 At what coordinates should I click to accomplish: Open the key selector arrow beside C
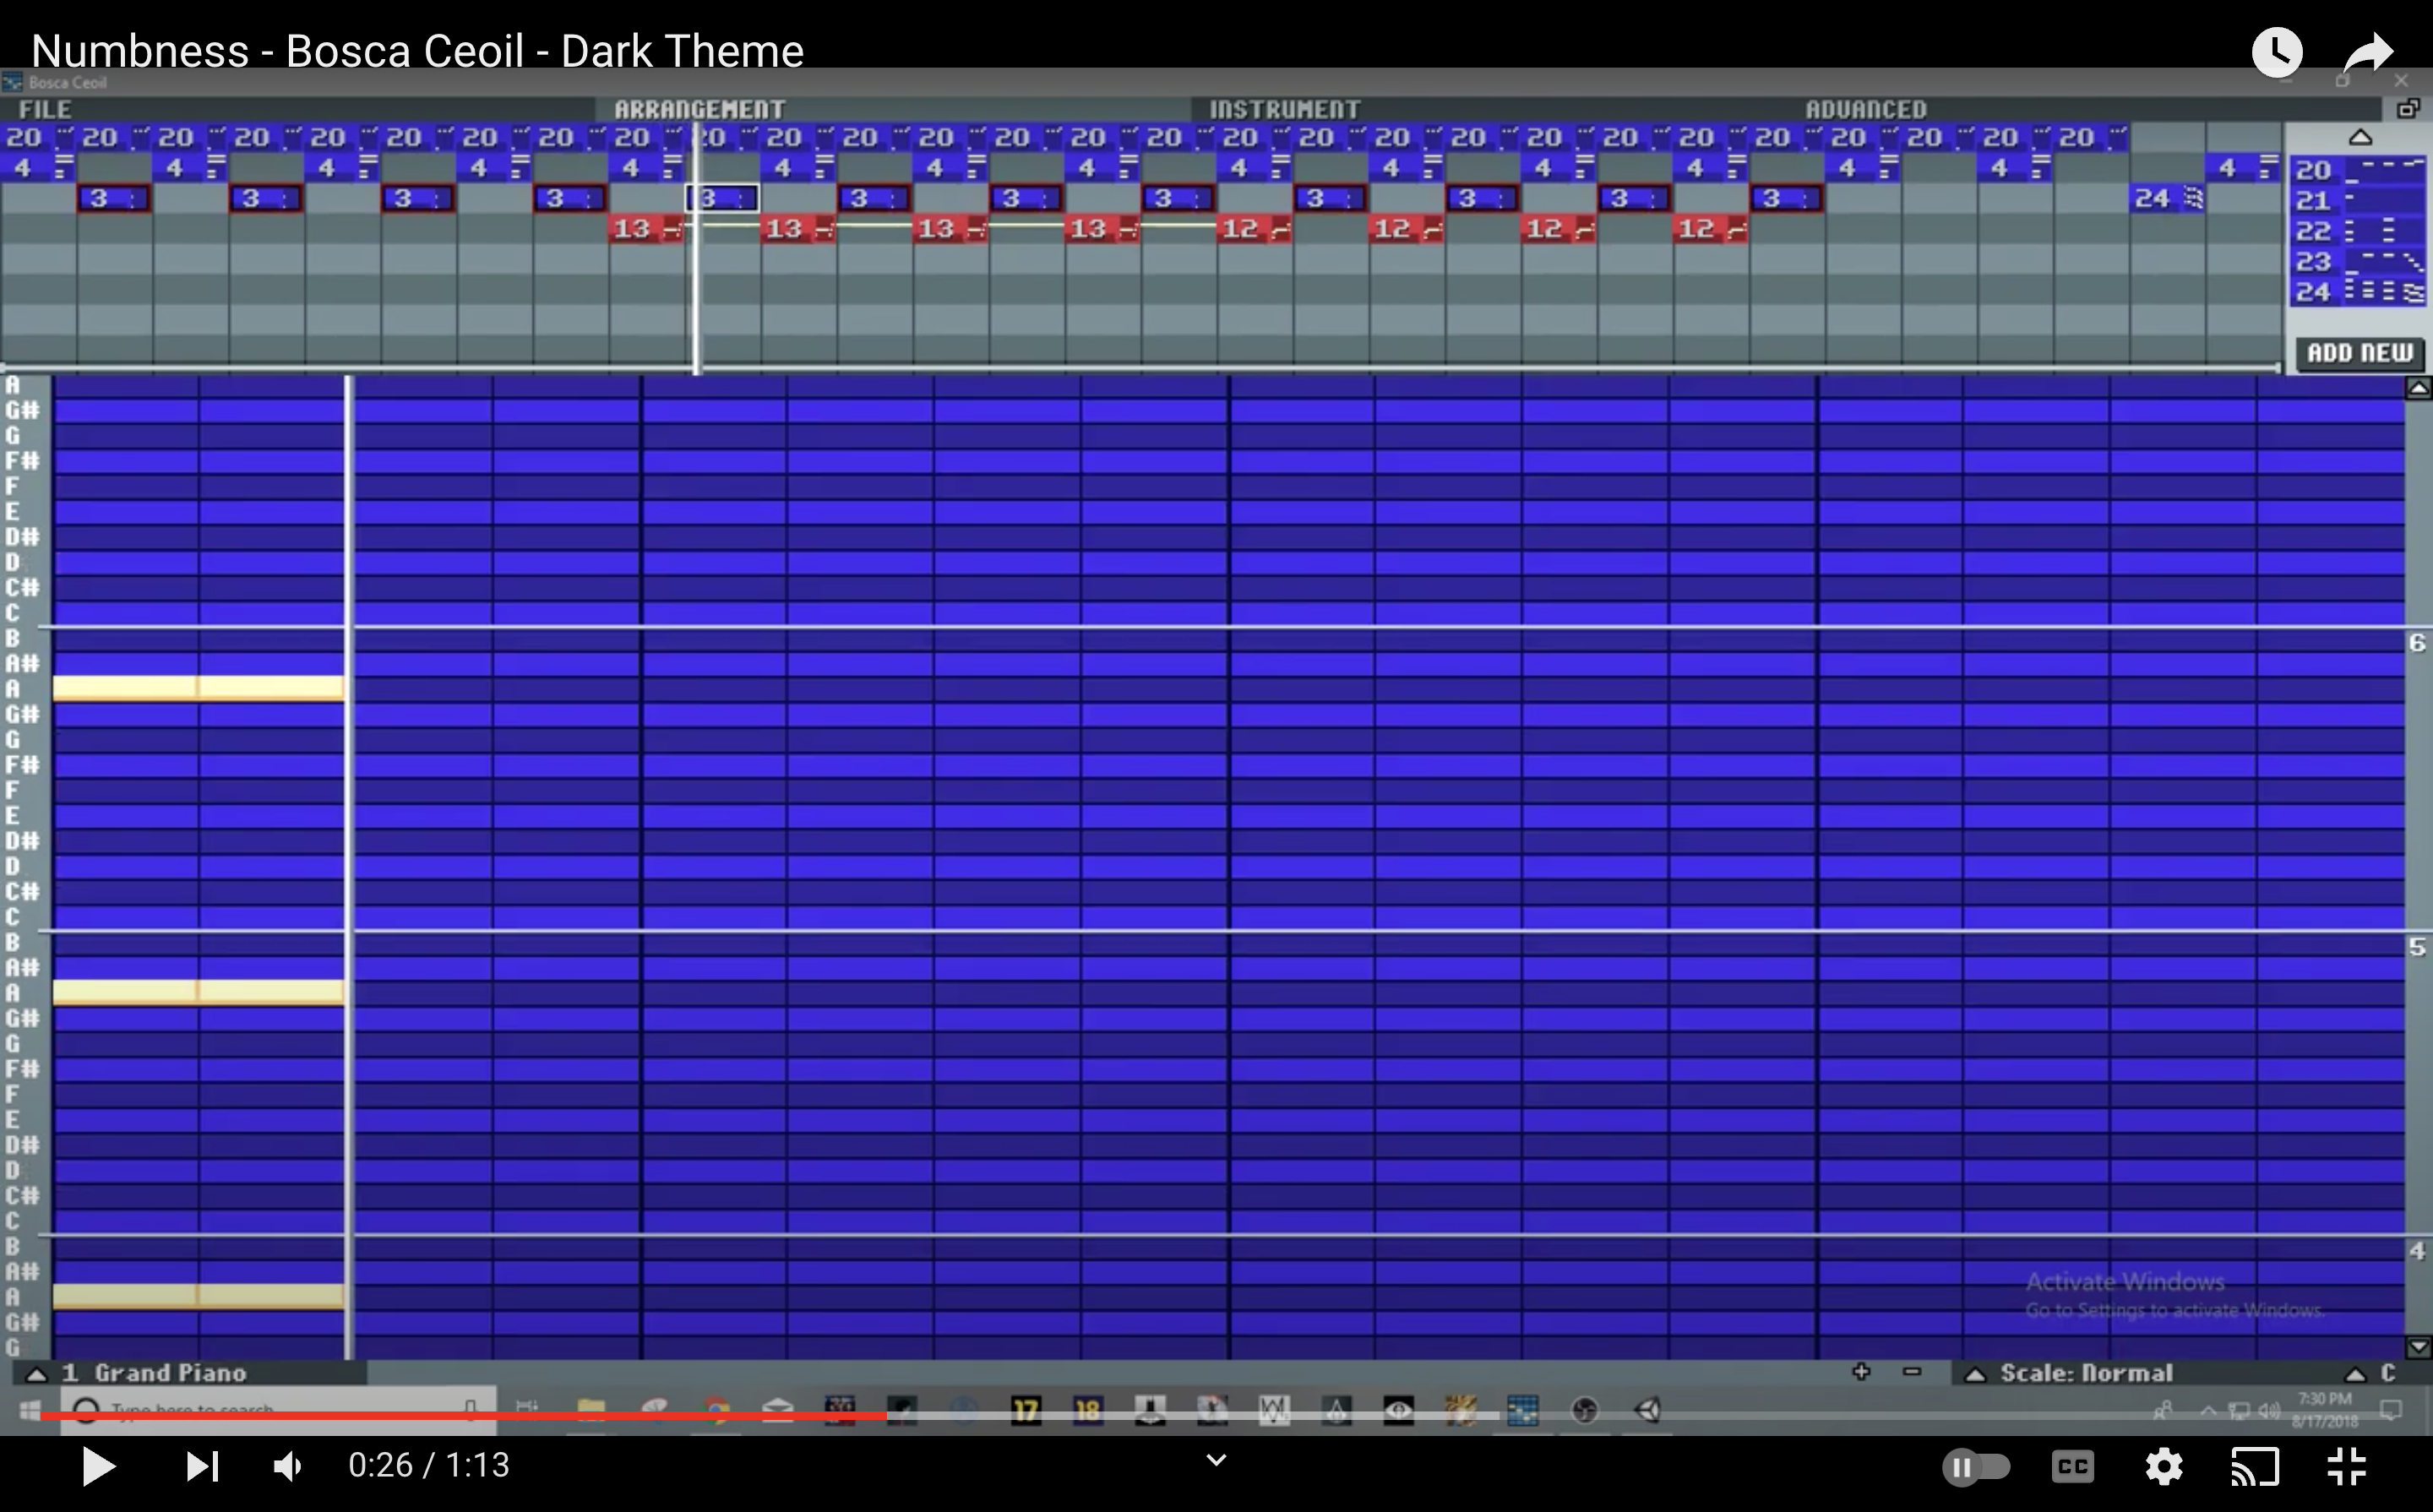click(x=2355, y=1374)
